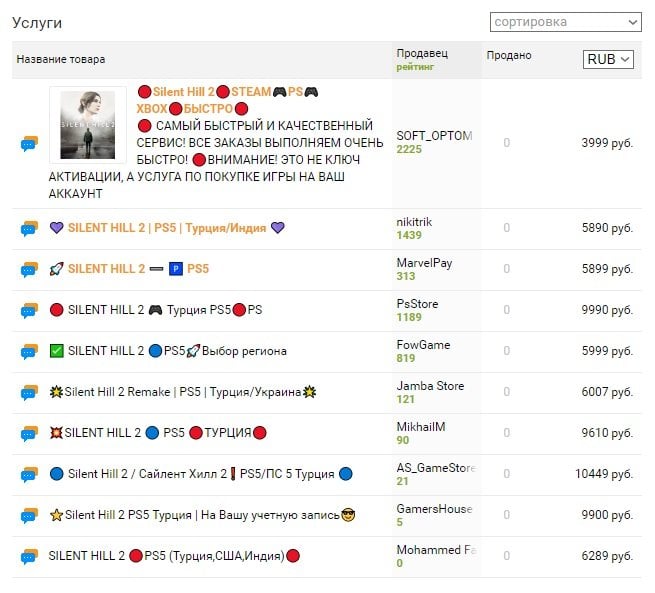
Task: Click price 6007 руб.
Action: click(607, 391)
